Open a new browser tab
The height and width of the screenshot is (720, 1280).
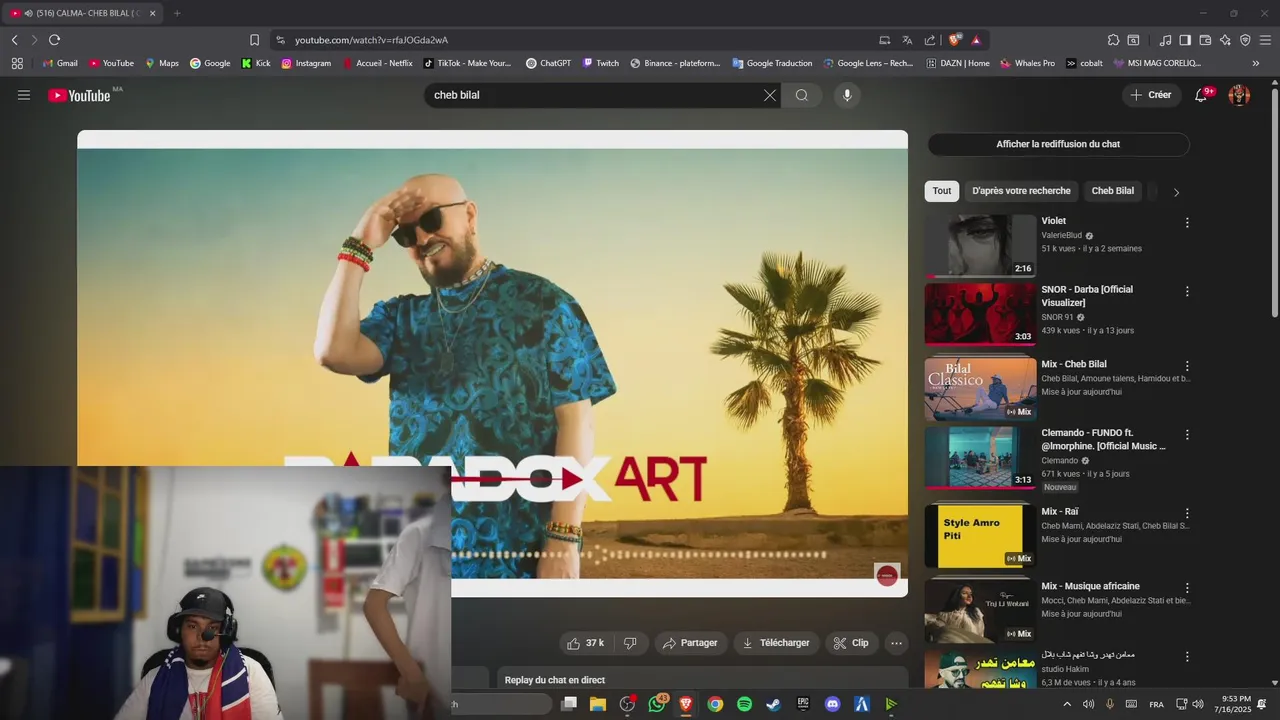point(177,13)
